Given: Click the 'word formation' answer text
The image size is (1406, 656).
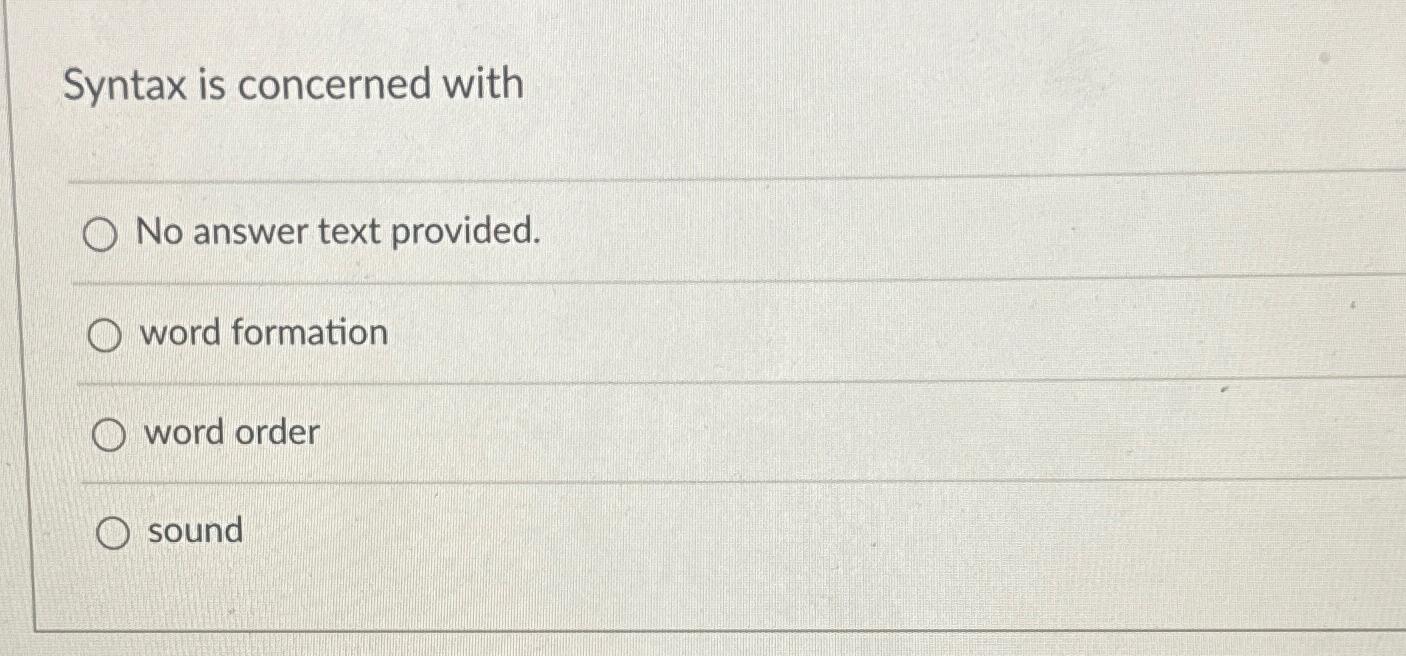Looking at the screenshot, I should pyautogui.click(x=265, y=334).
